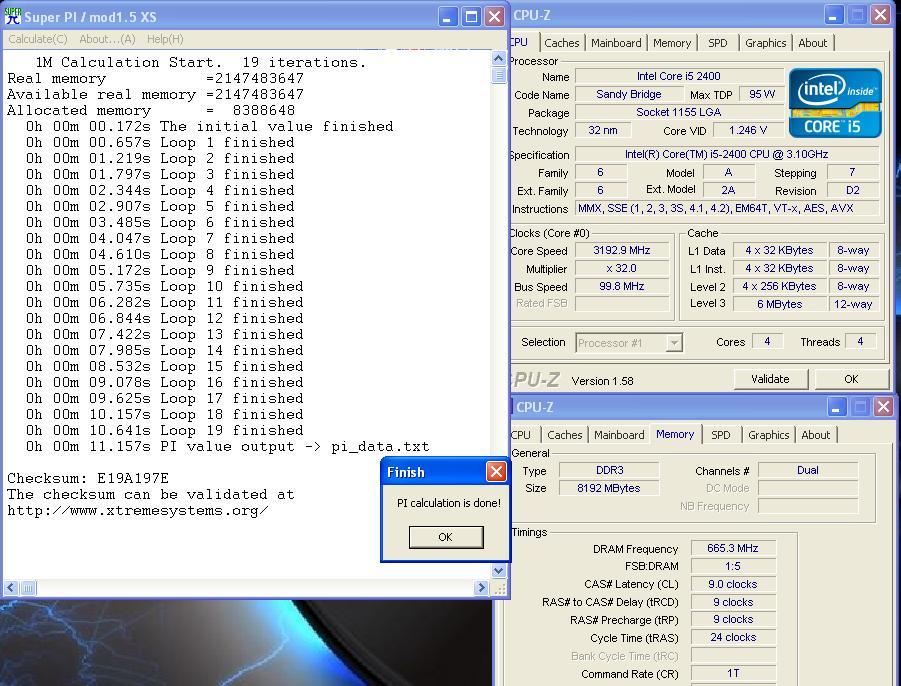Click the Super PI vertical scrollbar thumb
Screen dimensions: 901x686
[498, 75]
